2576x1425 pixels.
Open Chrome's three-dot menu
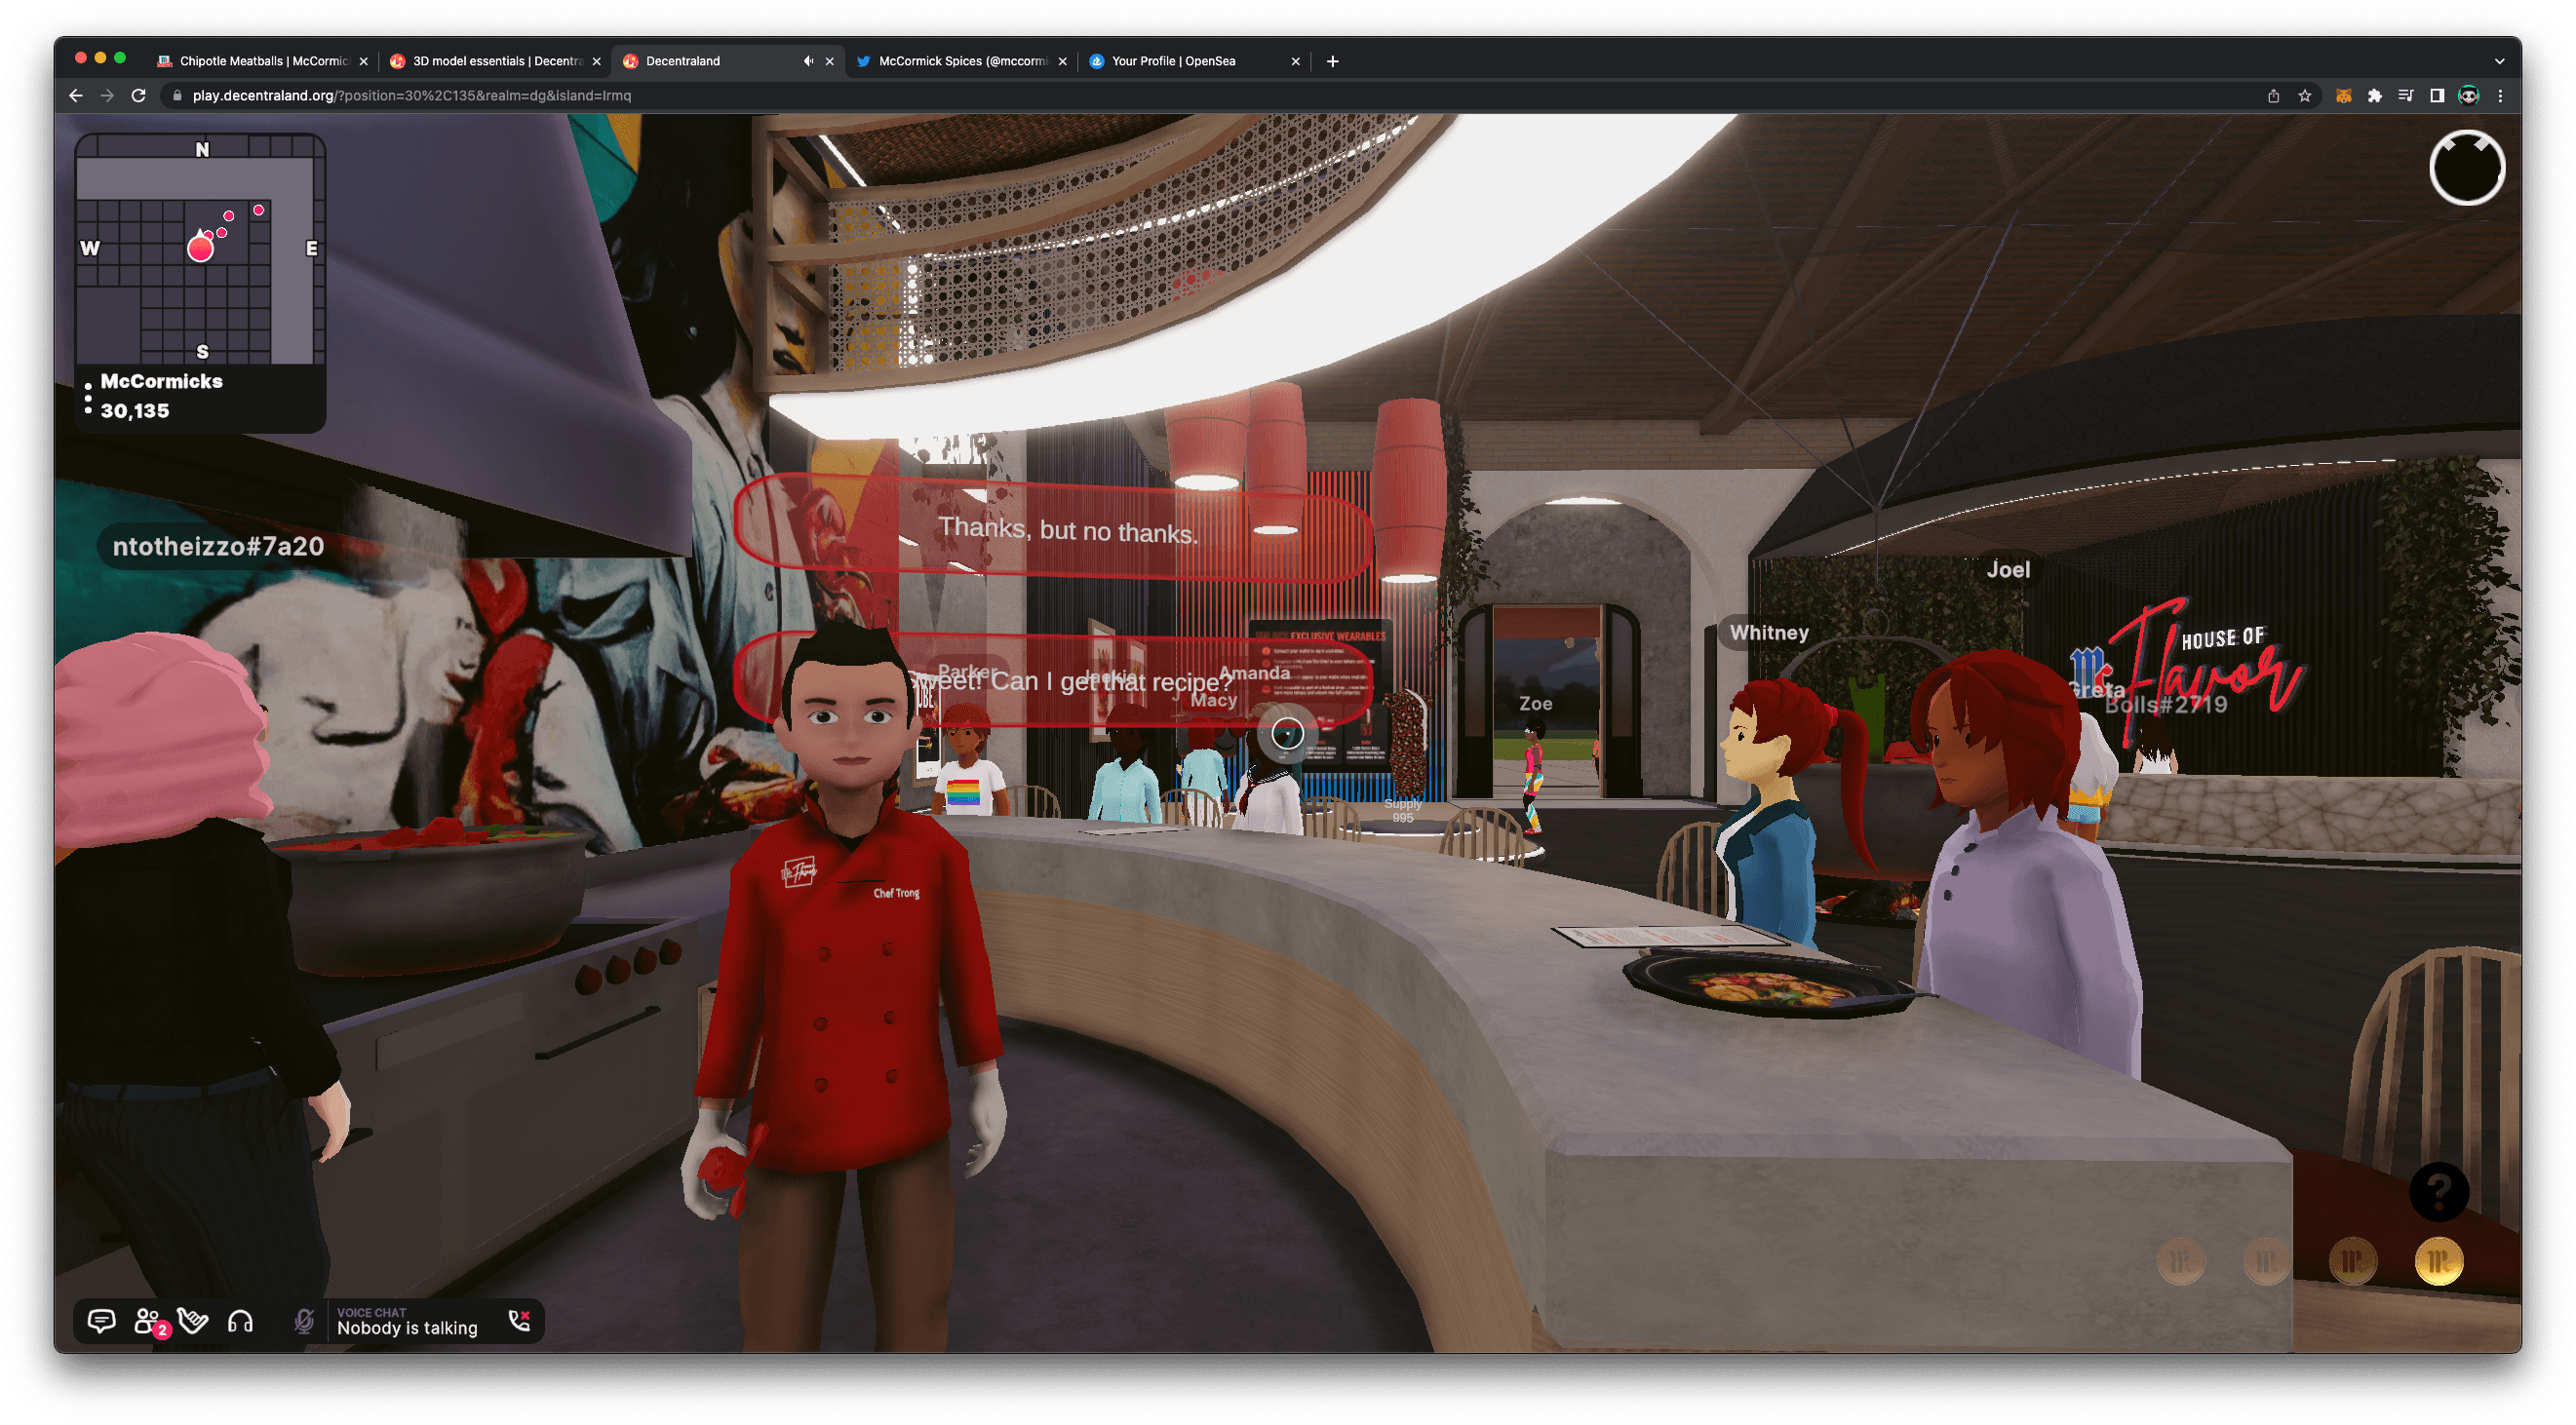[2500, 96]
